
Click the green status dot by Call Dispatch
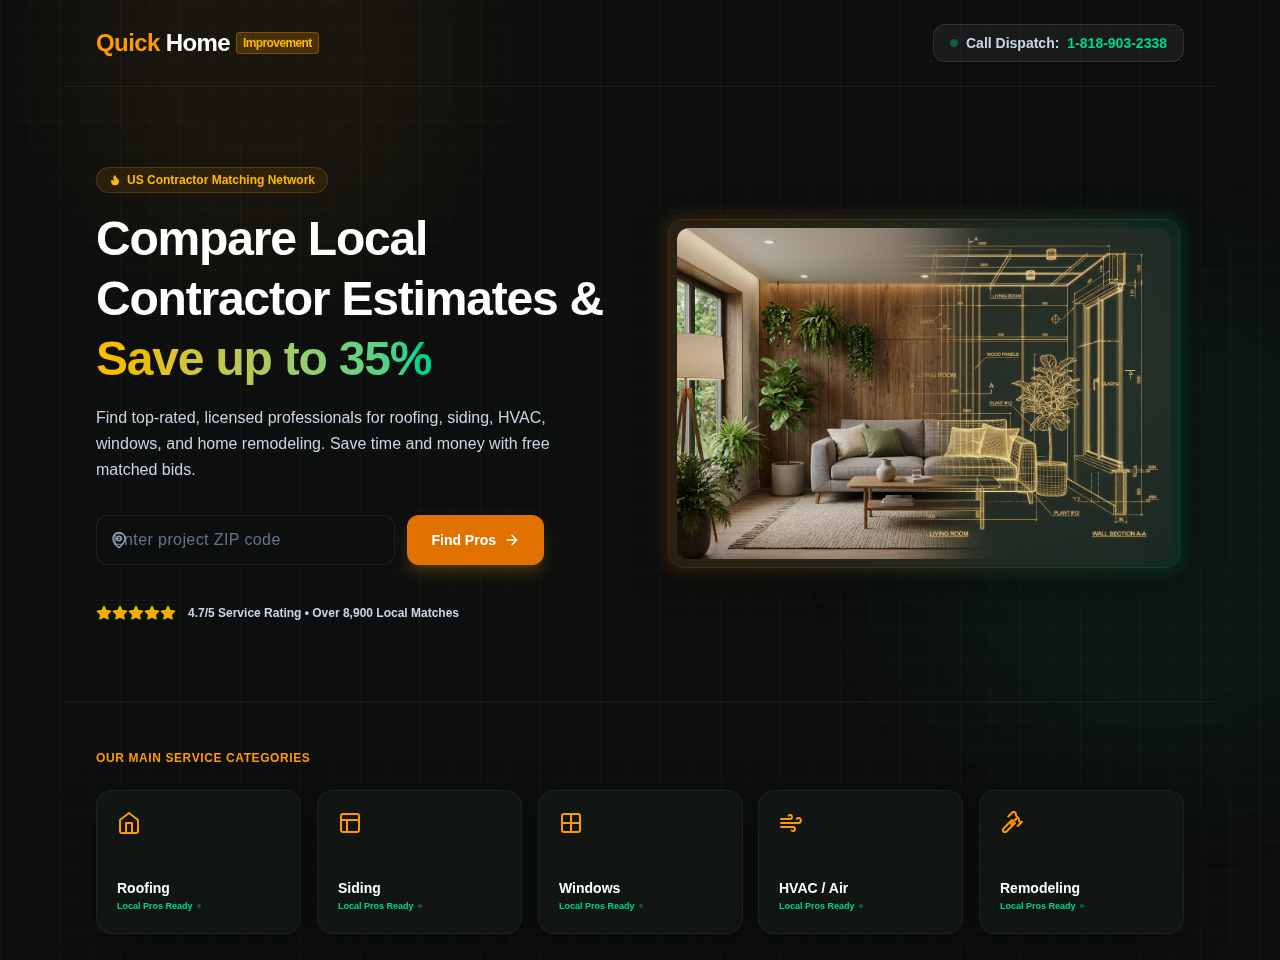coord(954,43)
